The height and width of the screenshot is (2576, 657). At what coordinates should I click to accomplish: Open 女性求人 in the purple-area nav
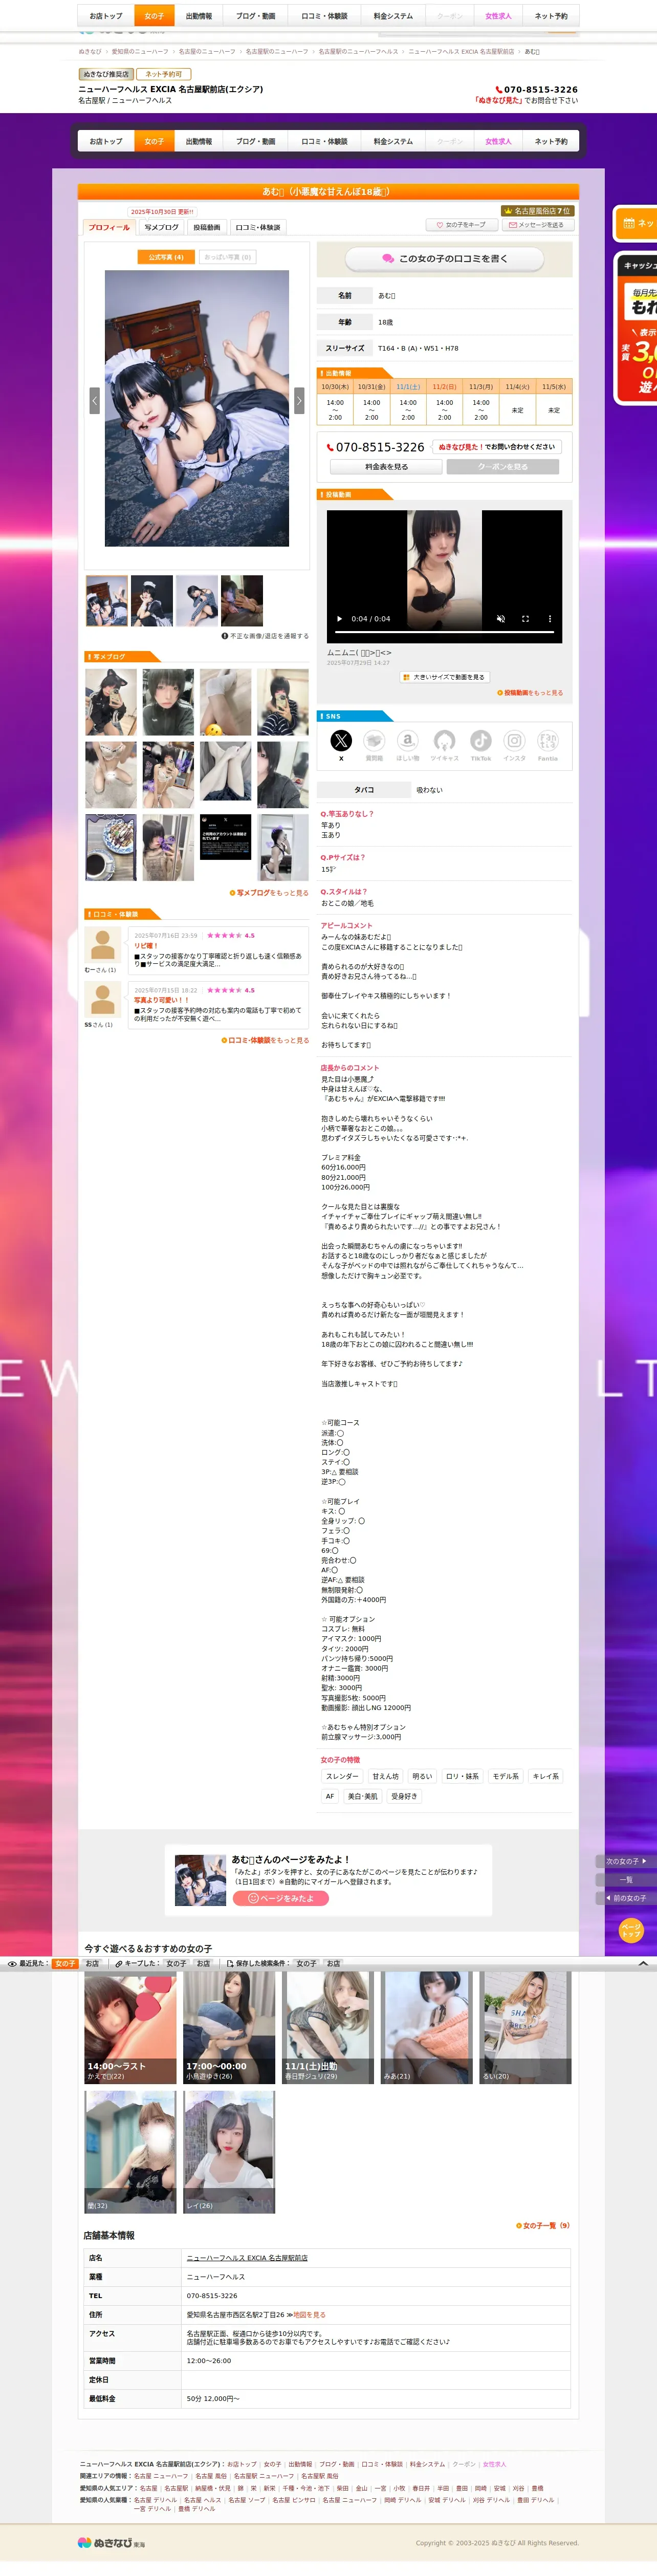coord(498,141)
